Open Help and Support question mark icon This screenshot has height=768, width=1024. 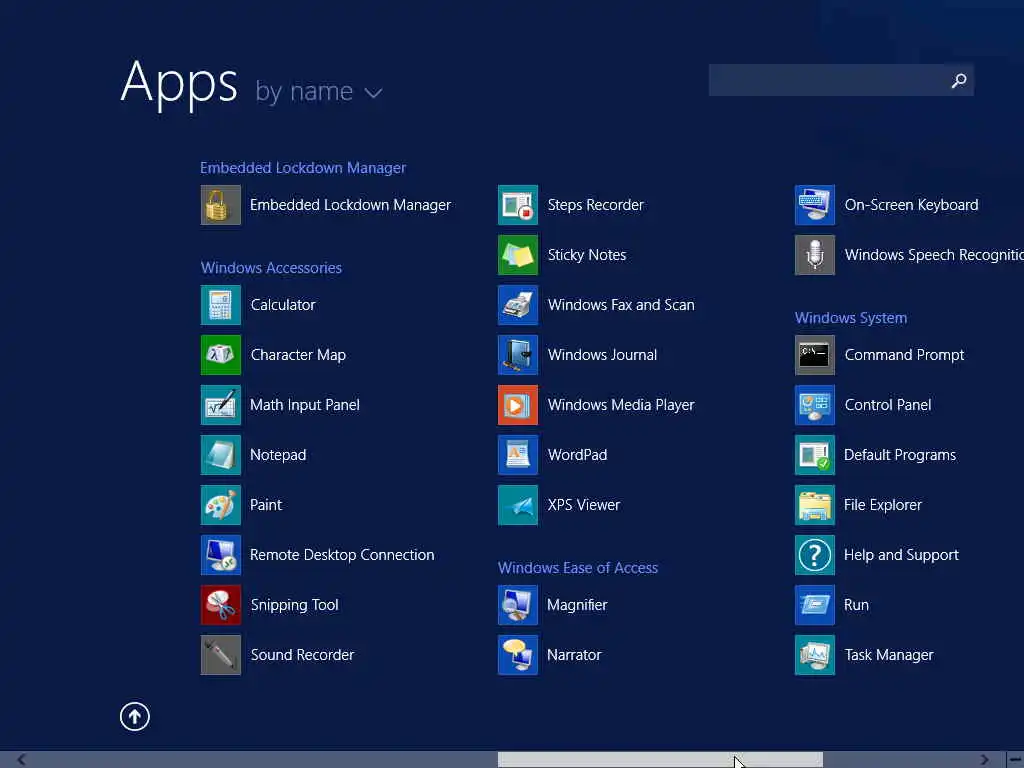pyautogui.click(x=815, y=555)
